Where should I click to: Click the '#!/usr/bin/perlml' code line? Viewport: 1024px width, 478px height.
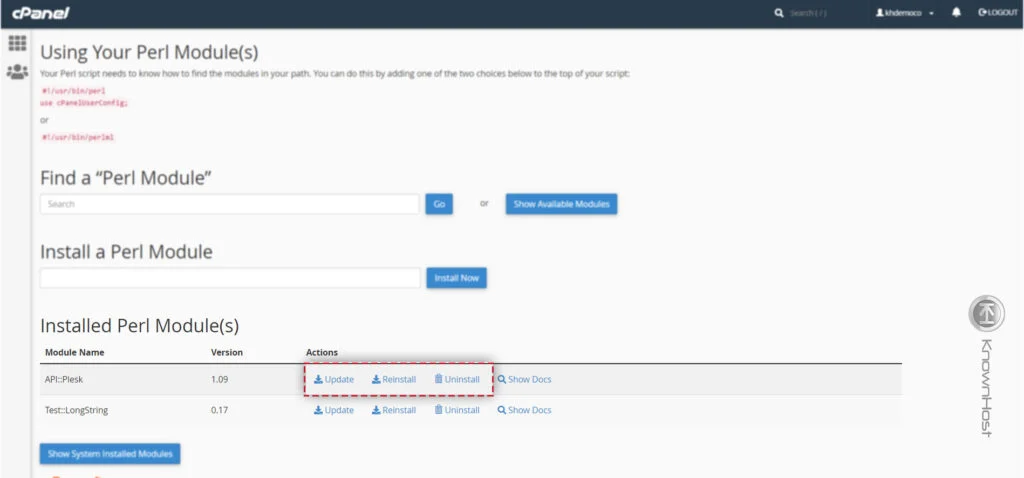click(78, 137)
